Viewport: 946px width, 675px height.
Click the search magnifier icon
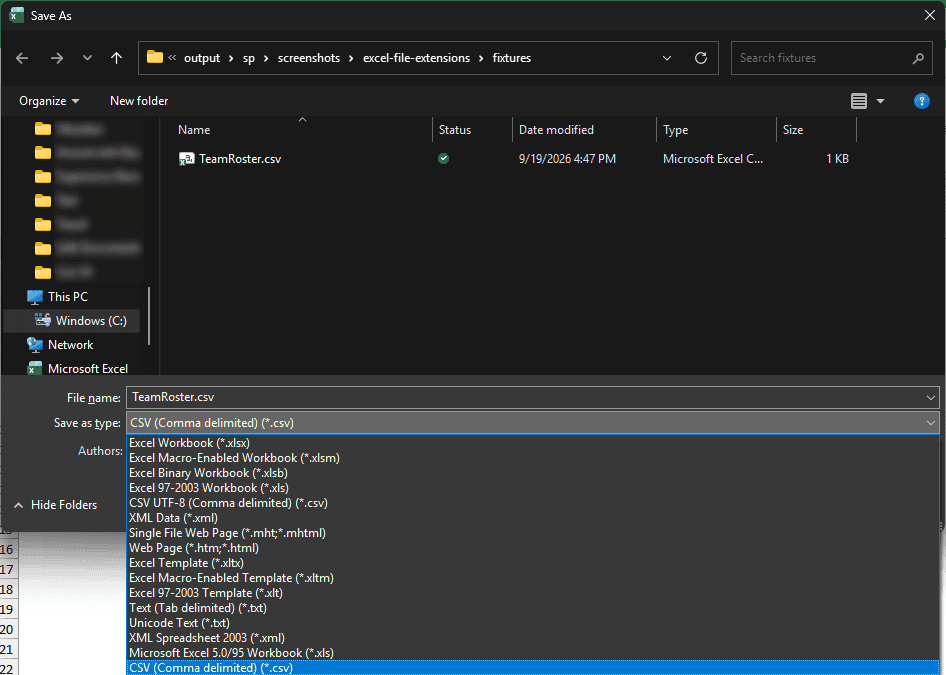click(x=918, y=58)
